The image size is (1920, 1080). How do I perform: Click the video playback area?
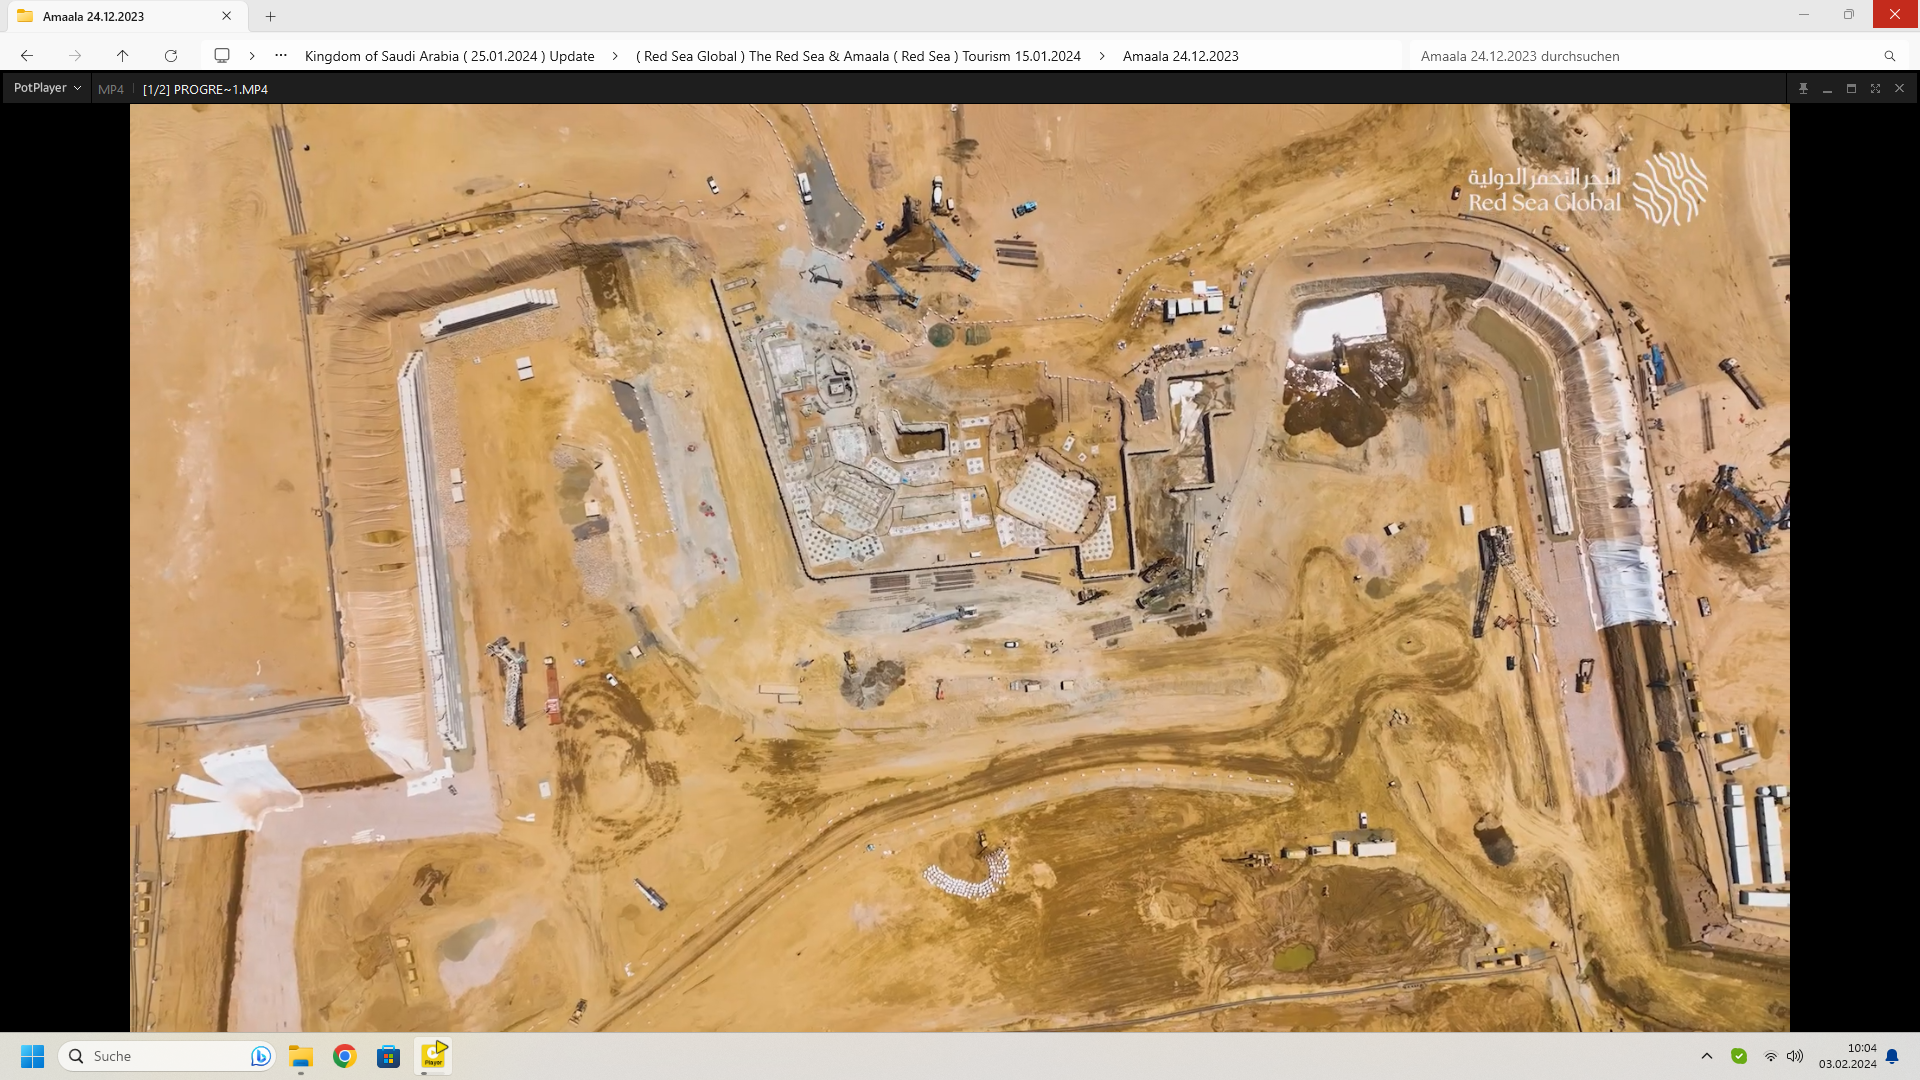[960, 568]
